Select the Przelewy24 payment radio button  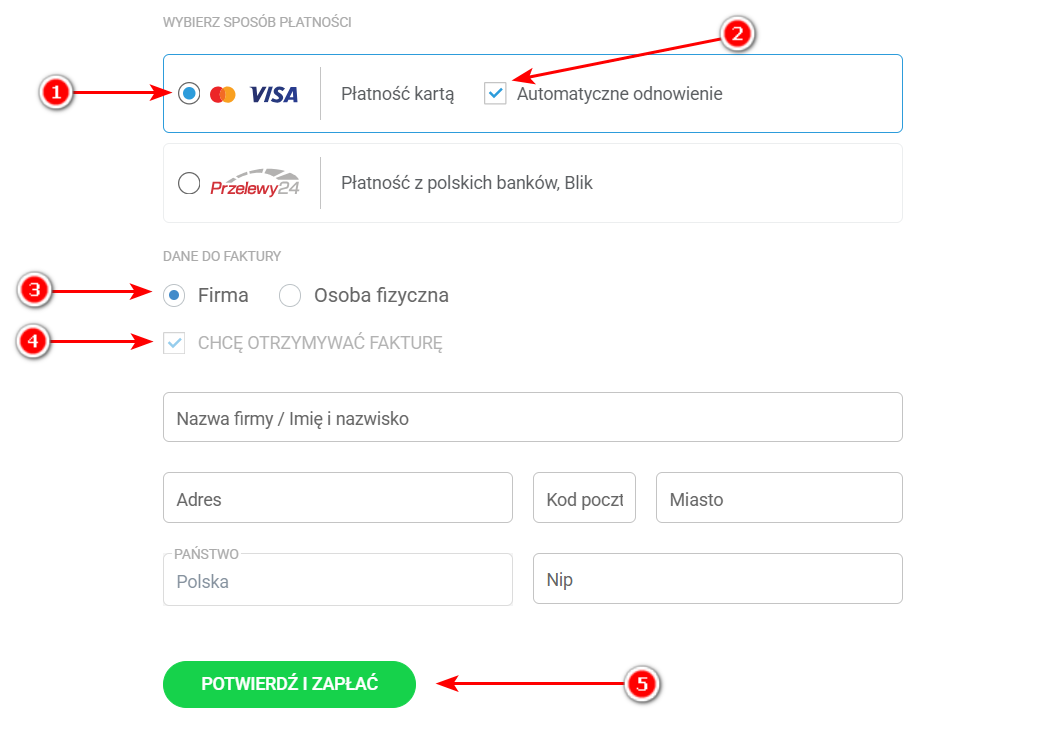pos(189,183)
